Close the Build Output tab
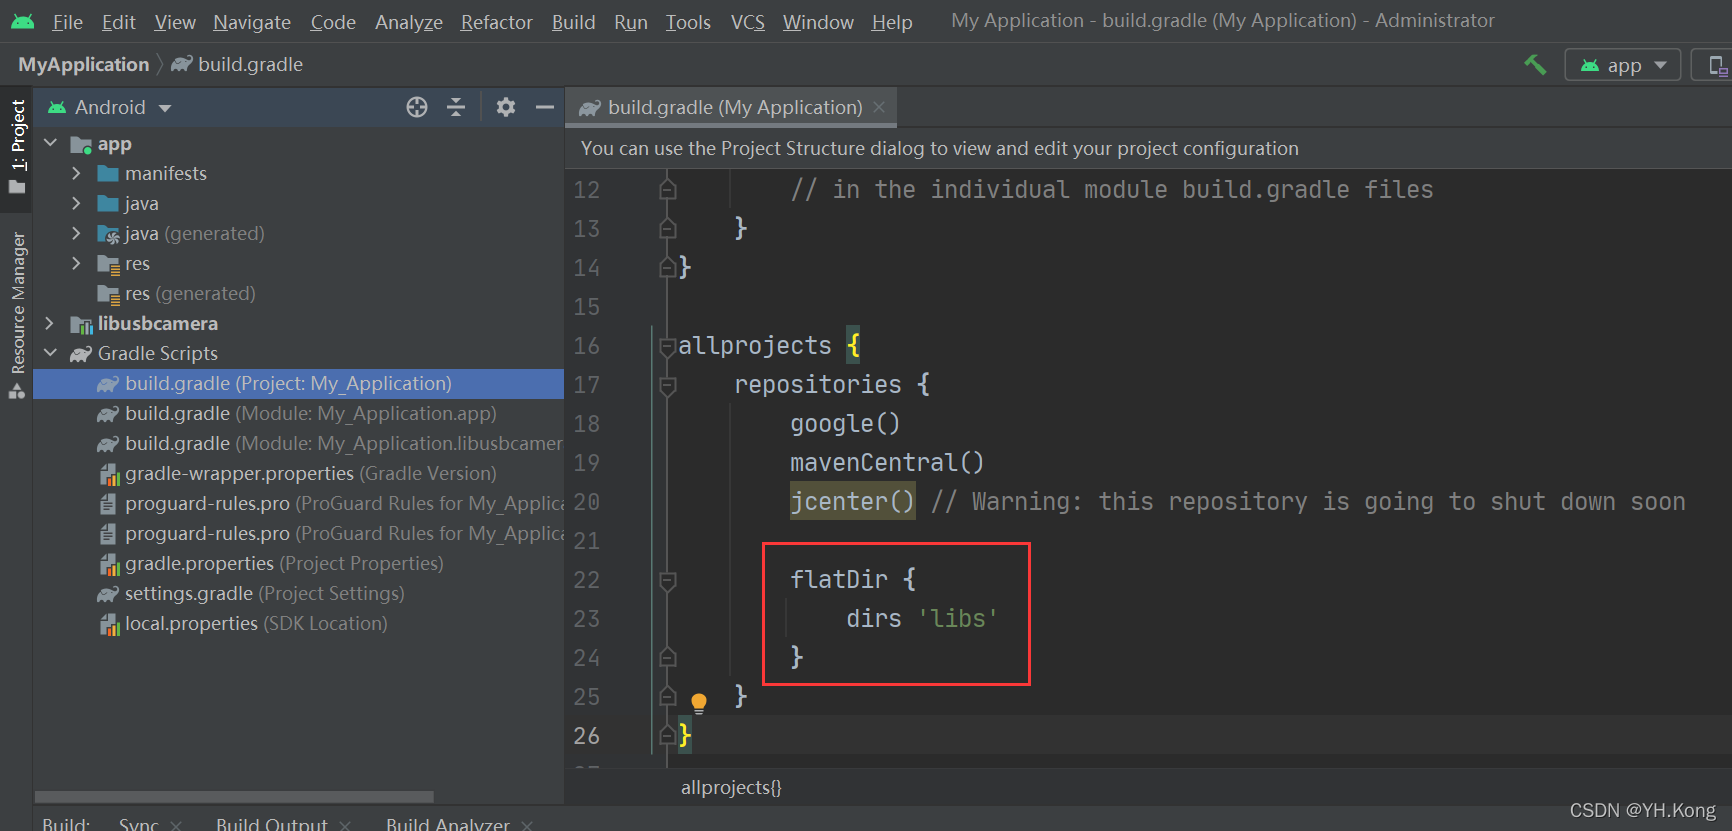Viewport: 1732px width, 831px height. click(345, 825)
